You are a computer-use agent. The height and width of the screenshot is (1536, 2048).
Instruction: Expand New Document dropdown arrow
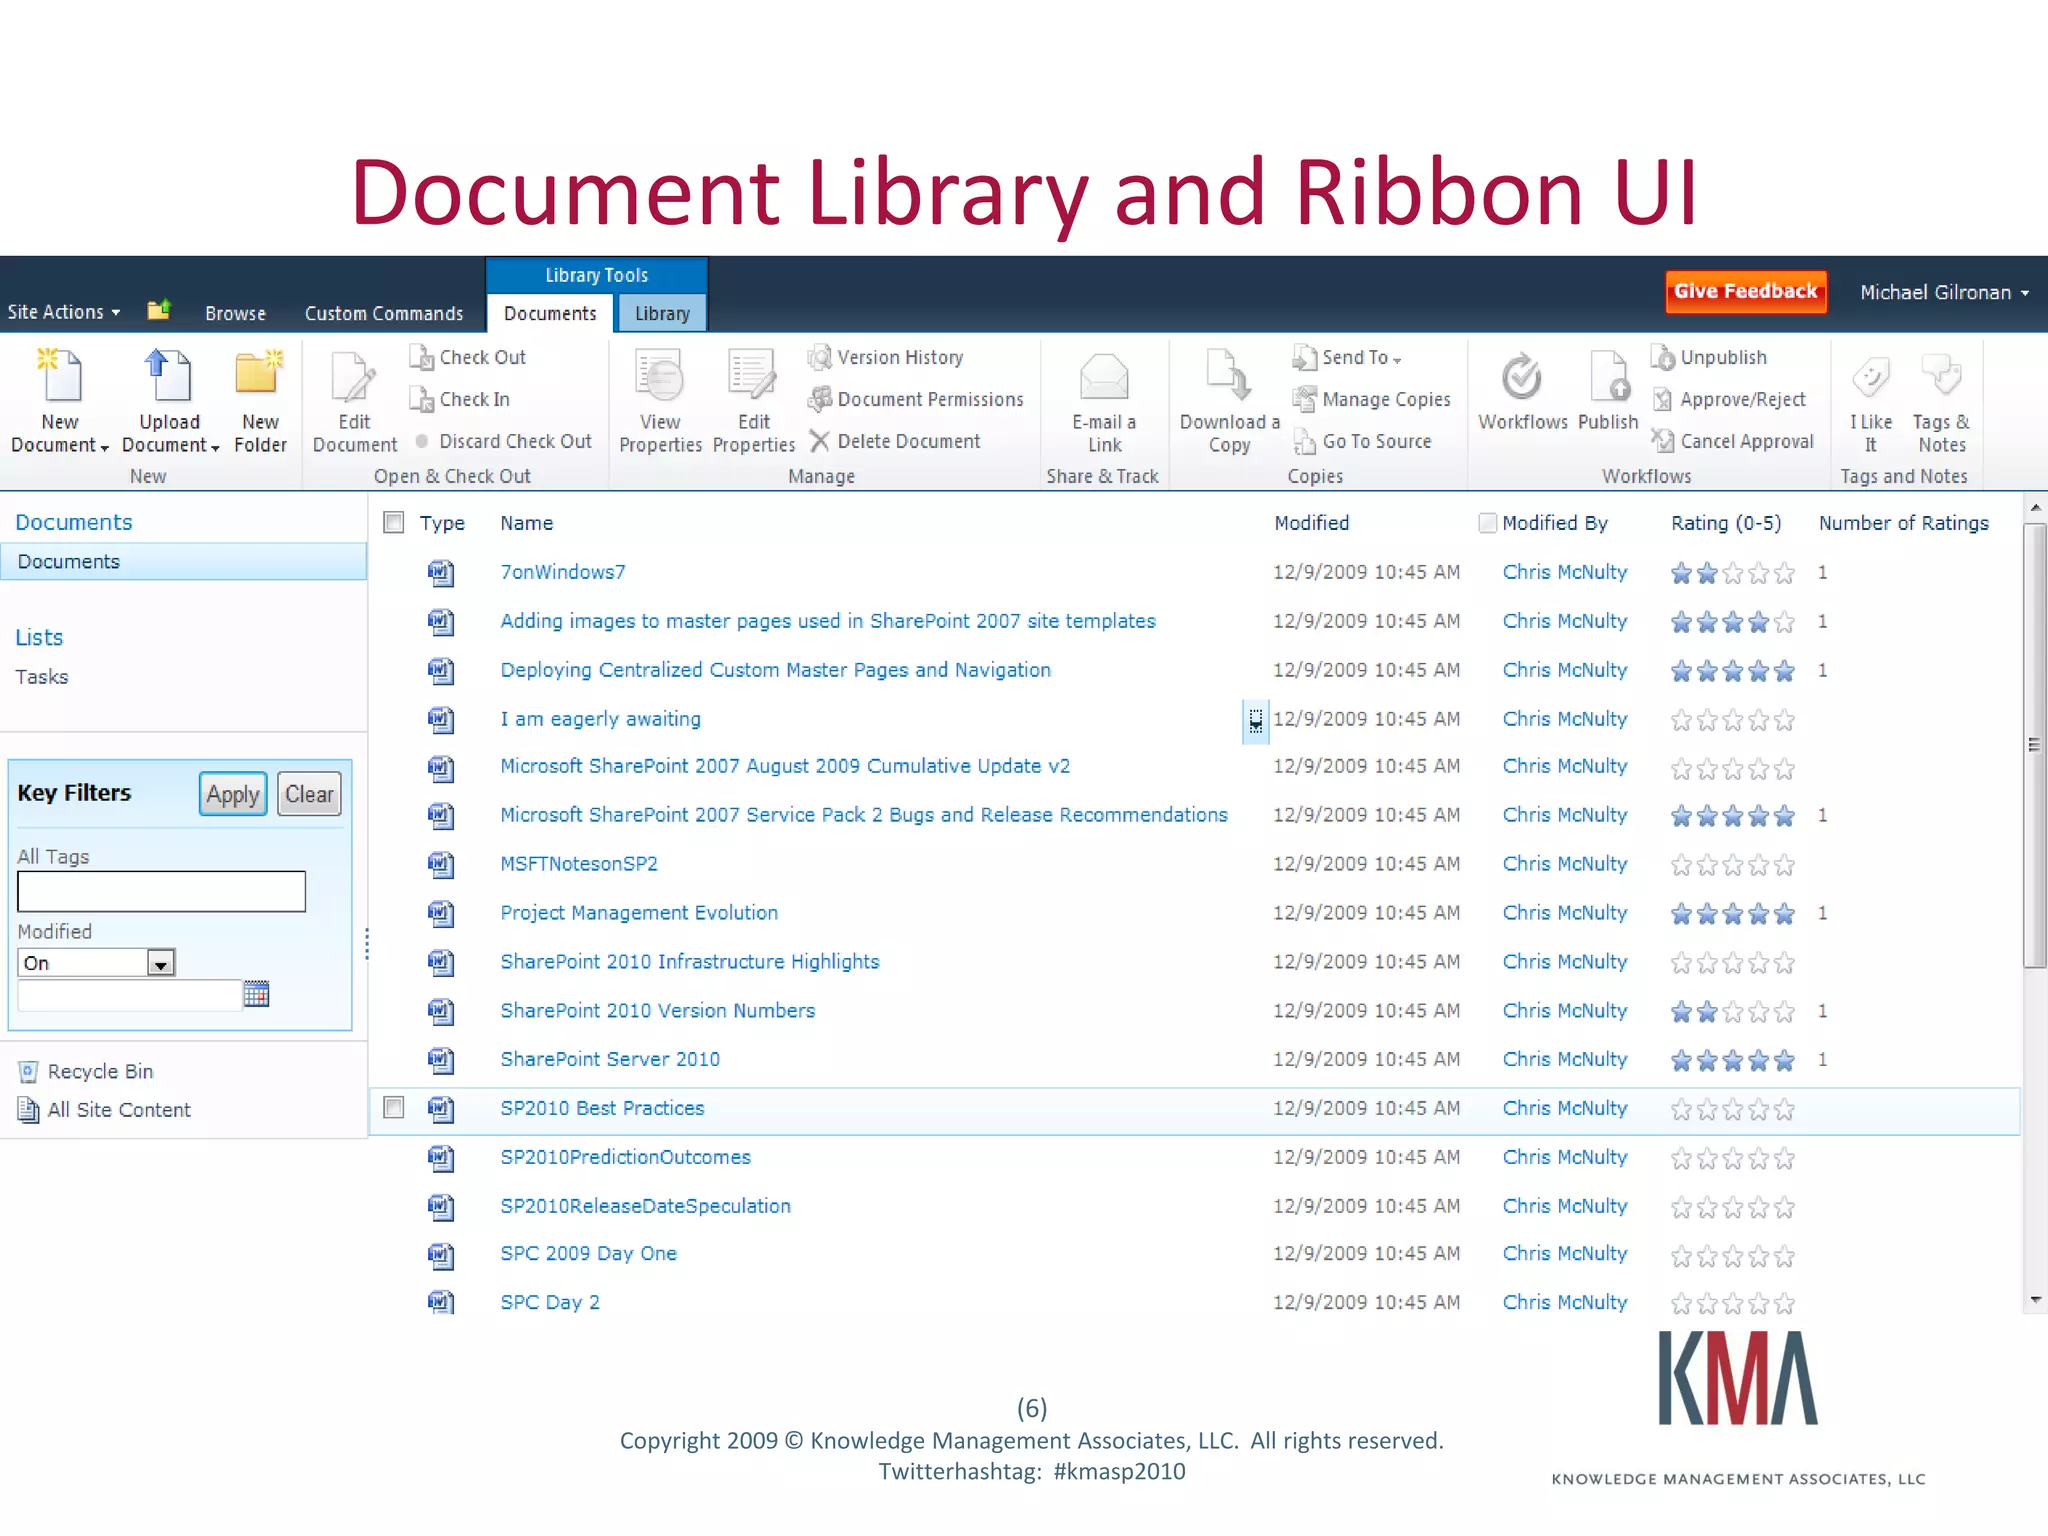[104, 447]
